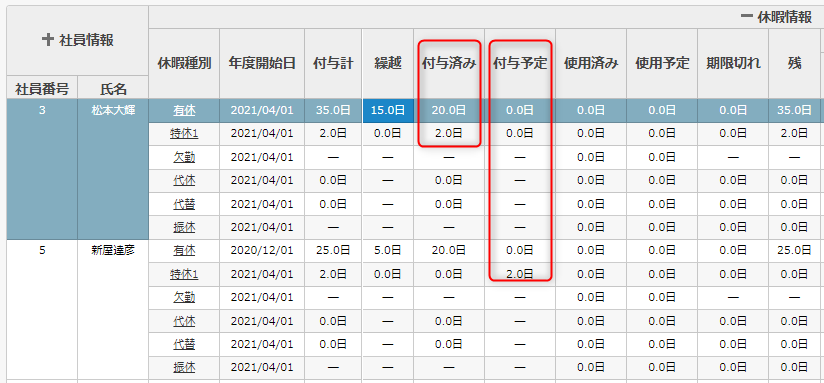Click the 社員番号 column header
This screenshot has height=383, width=824.
(42, 87)
